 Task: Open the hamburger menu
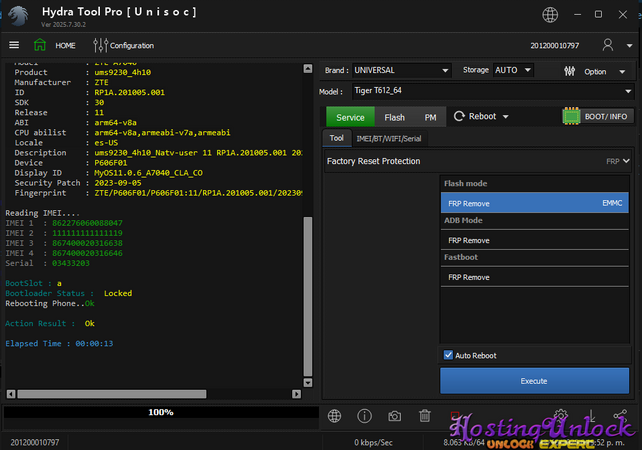(x=14, y=45)
